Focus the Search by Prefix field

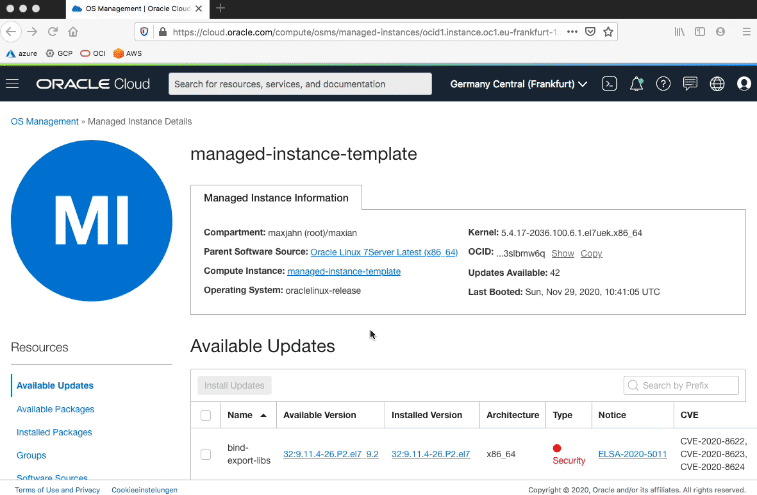click(681, 385)
